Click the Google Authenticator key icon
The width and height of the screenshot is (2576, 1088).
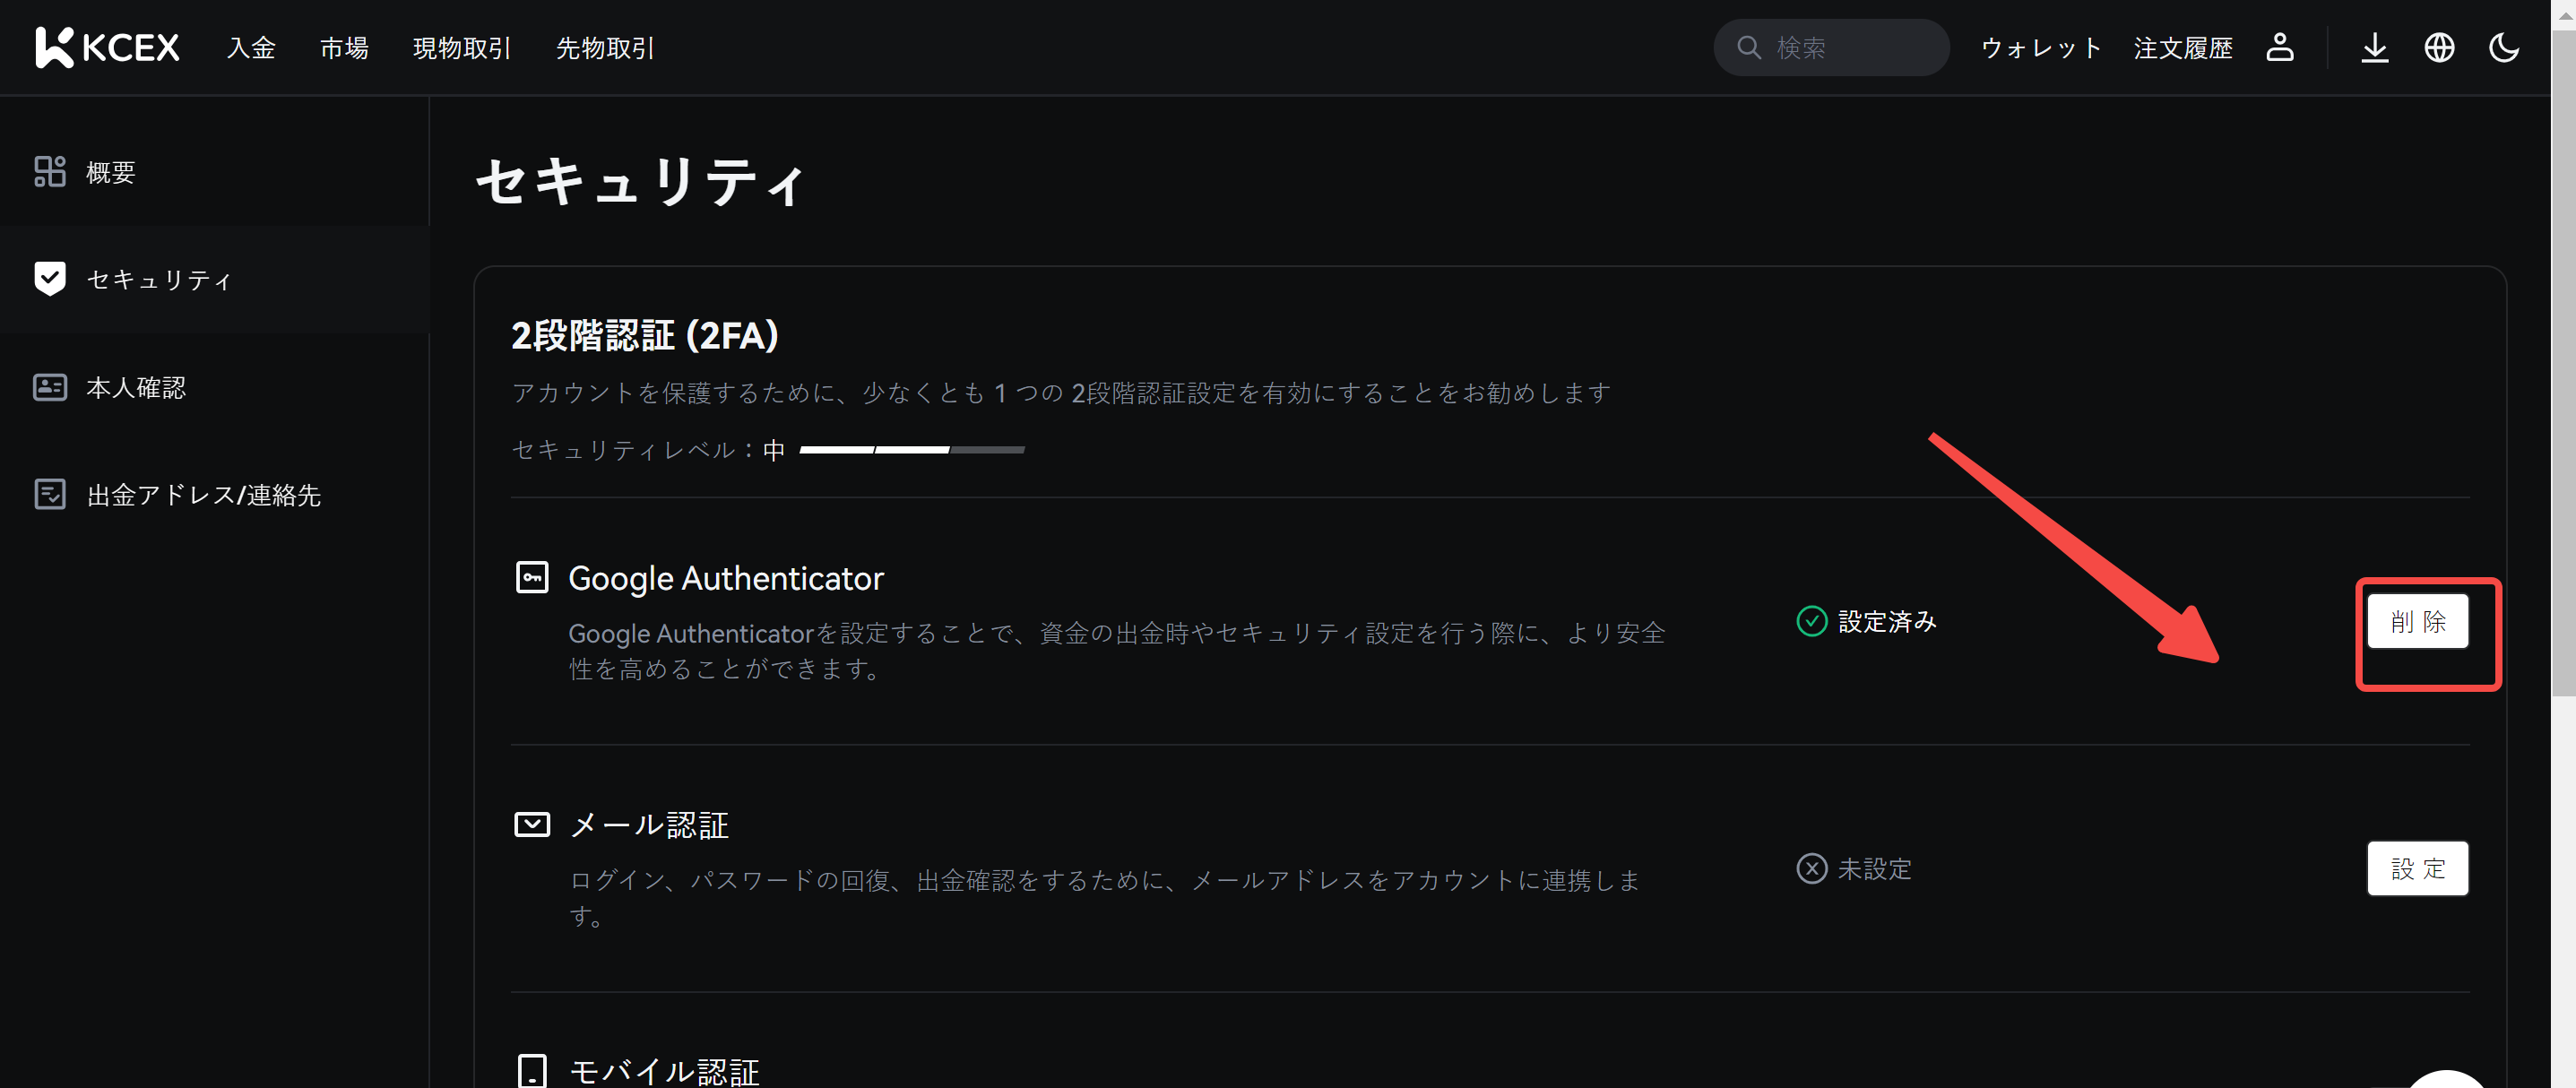click(531, 577)
